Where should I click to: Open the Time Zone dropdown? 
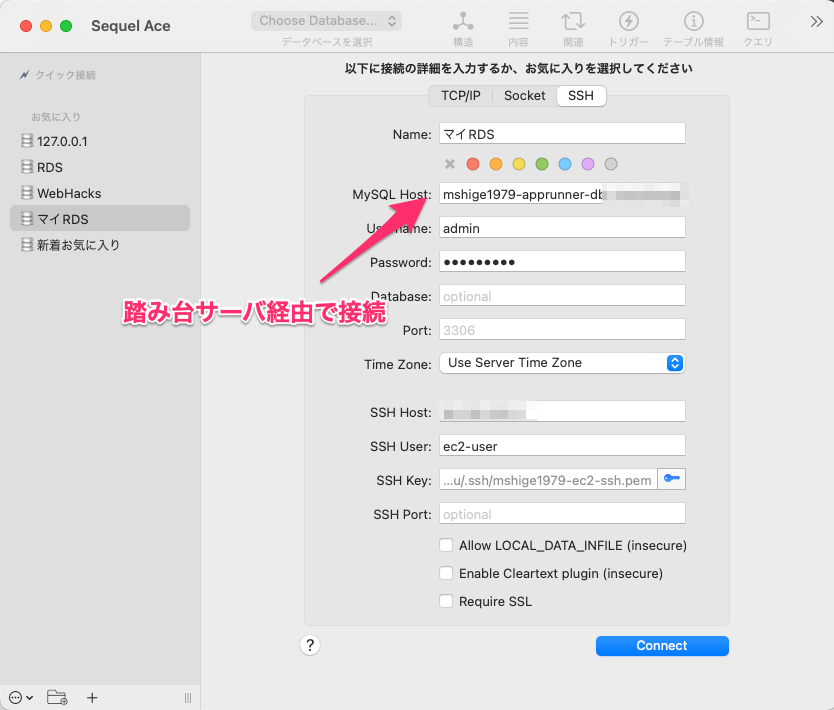pos(562,363)
